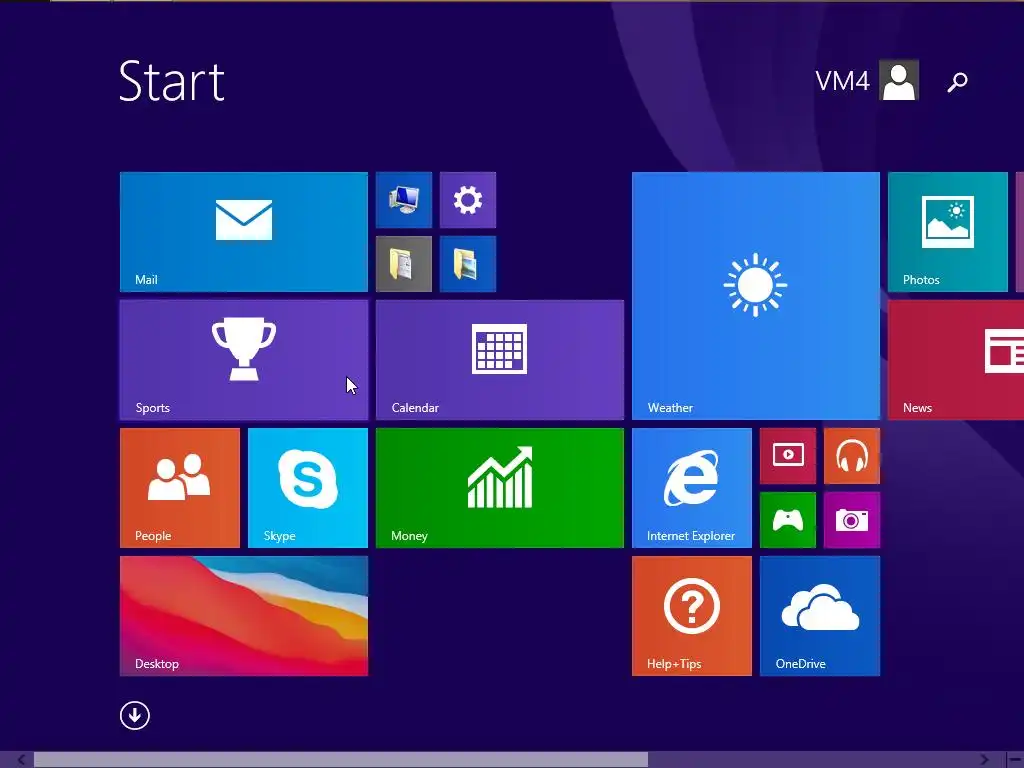Image resolution: width=1024 pixels, height=768 pixels.
Task: Click the scrollbar right arrow
Action: (x=985, y=760)
